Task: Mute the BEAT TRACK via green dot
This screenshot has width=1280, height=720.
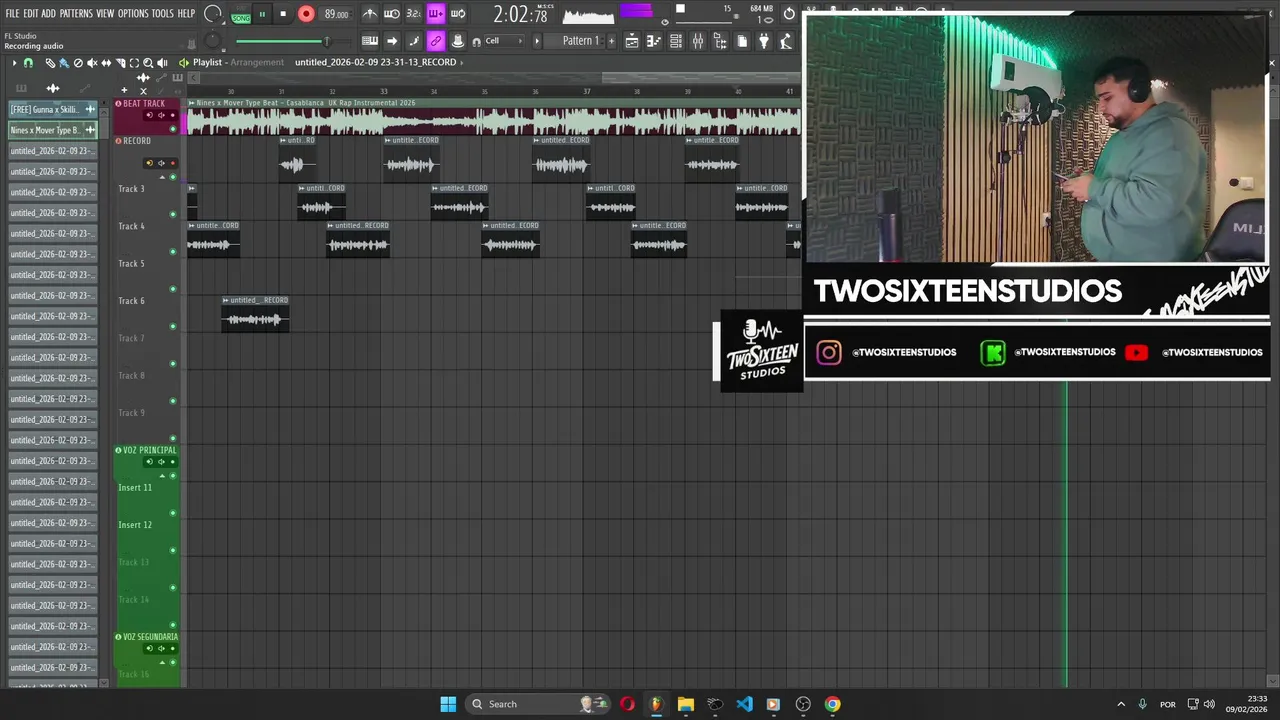Action: pos(173,128)
